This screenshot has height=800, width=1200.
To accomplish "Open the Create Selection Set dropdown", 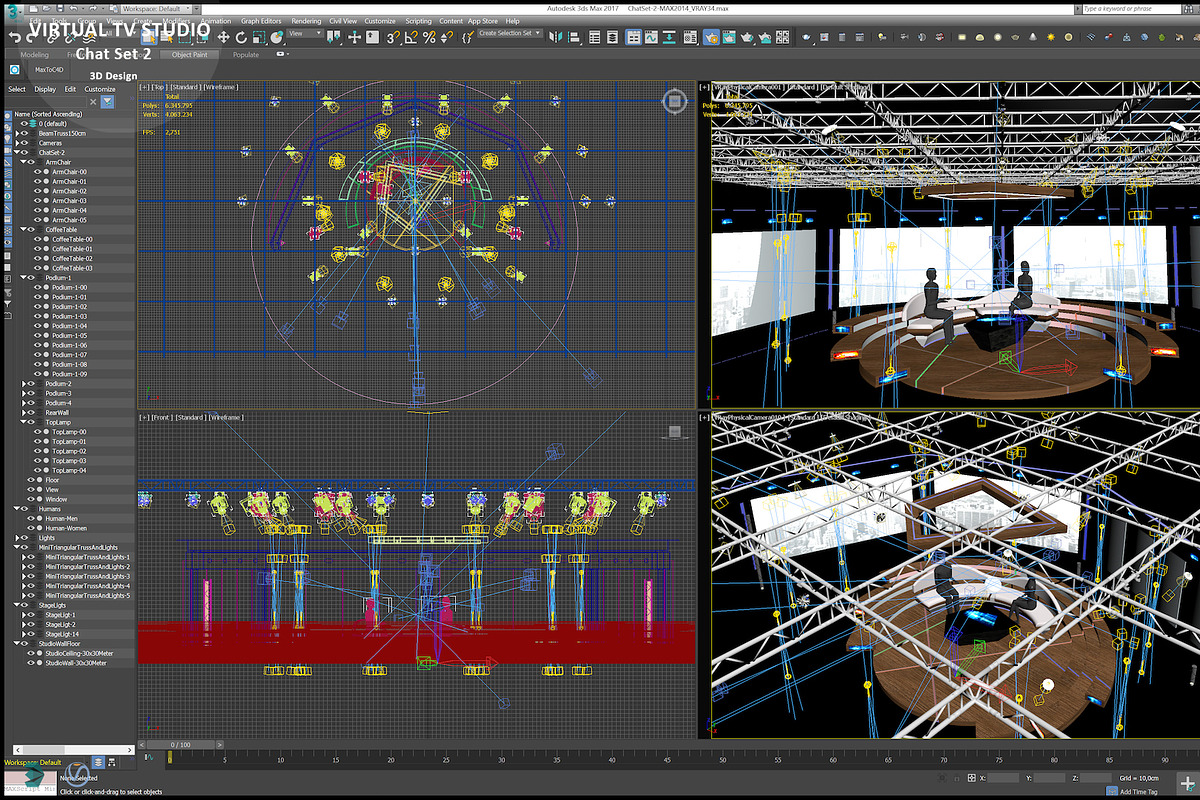I will coord(510,33).
